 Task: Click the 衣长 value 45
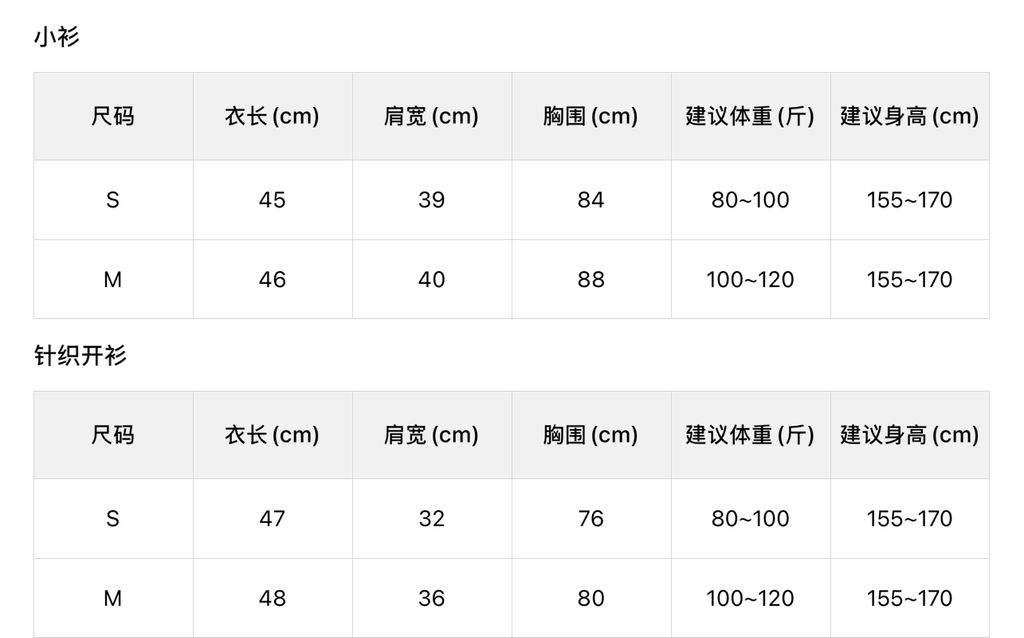(272, 200)
